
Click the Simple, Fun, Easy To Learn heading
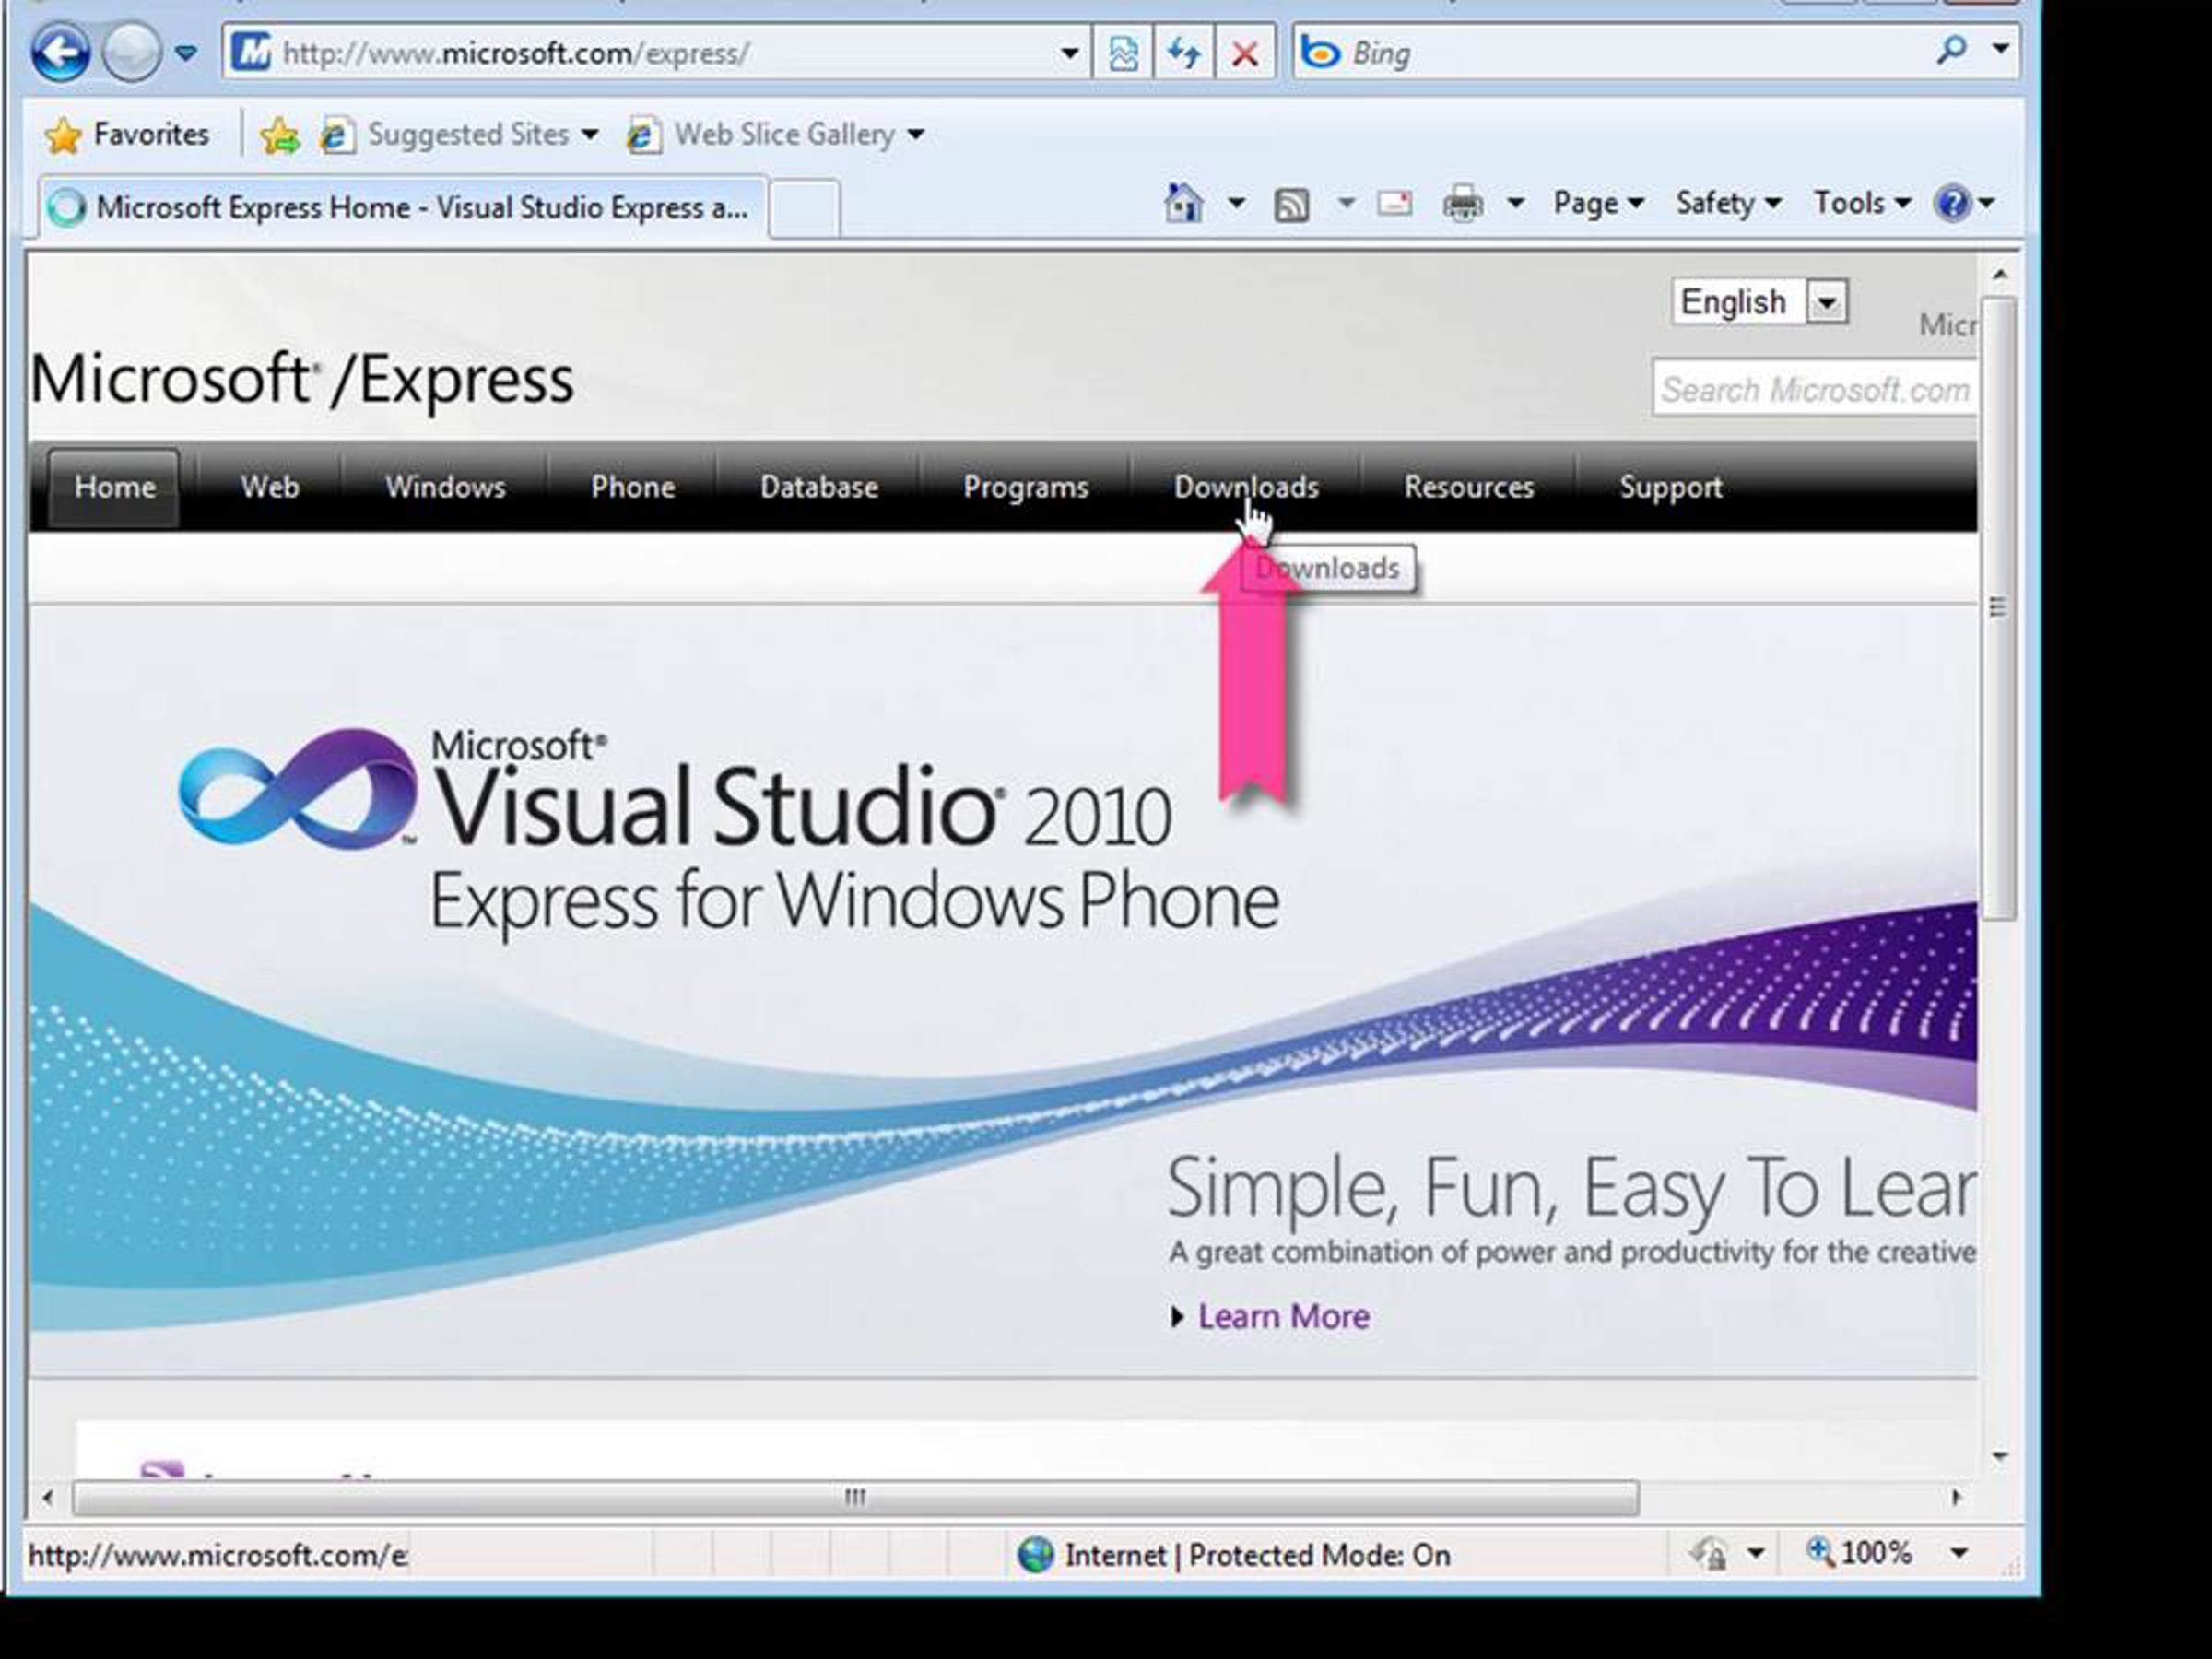click(1571, 1189)
